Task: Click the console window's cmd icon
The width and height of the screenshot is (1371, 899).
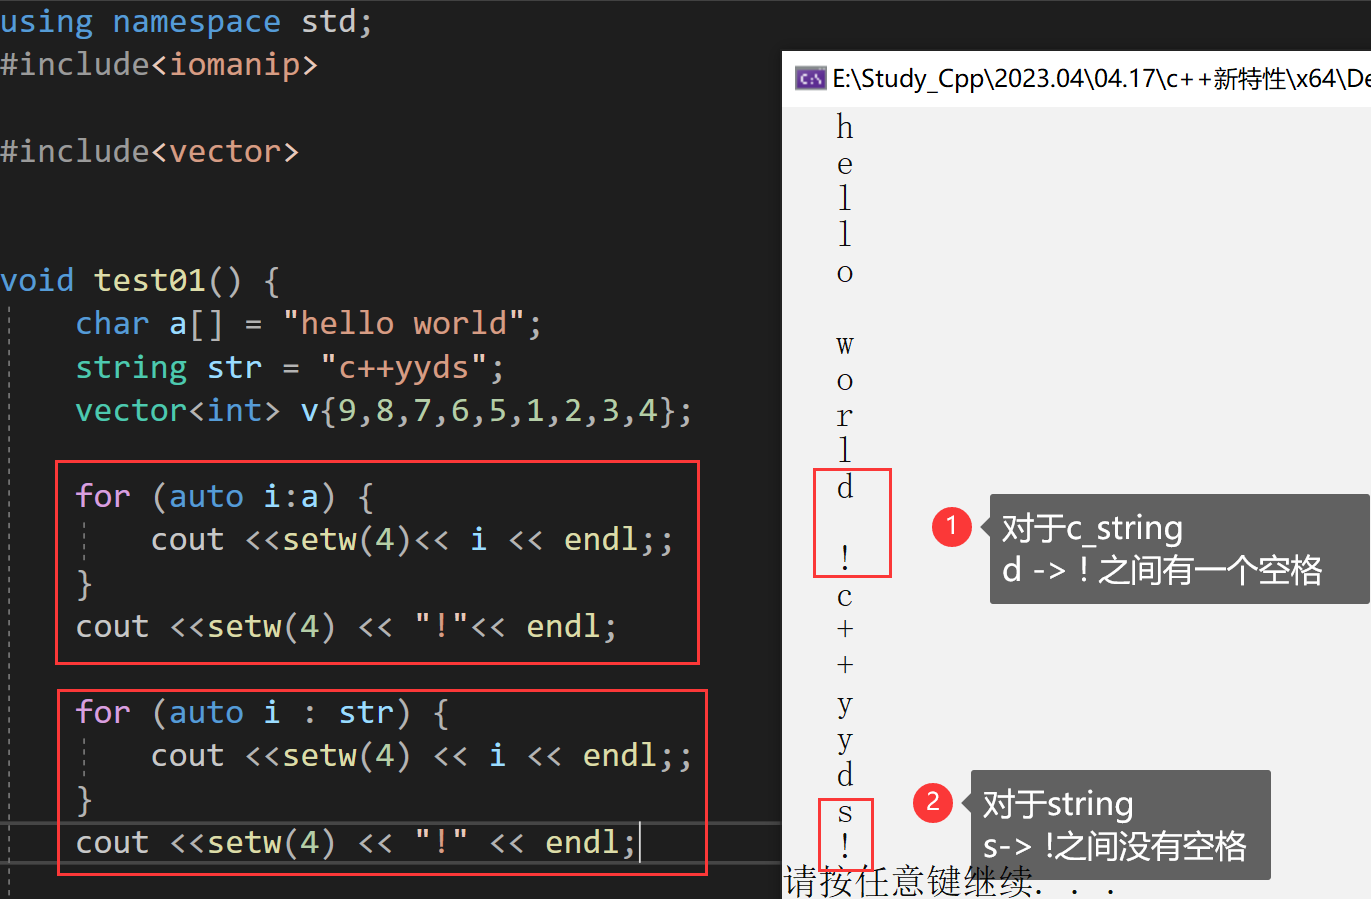Action: [810, 78]
